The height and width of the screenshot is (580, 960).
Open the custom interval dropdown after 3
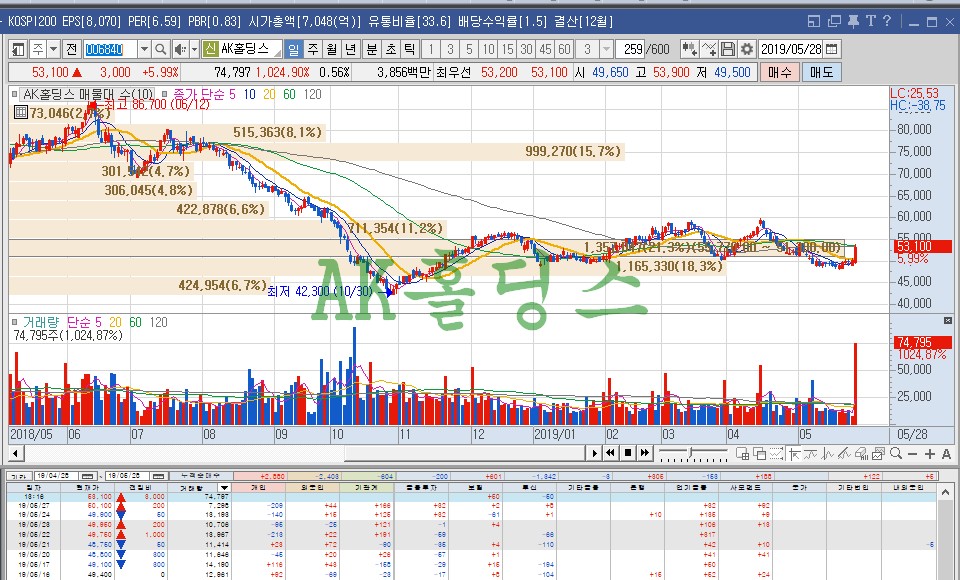pyautogui.click(x=606, y=49)
